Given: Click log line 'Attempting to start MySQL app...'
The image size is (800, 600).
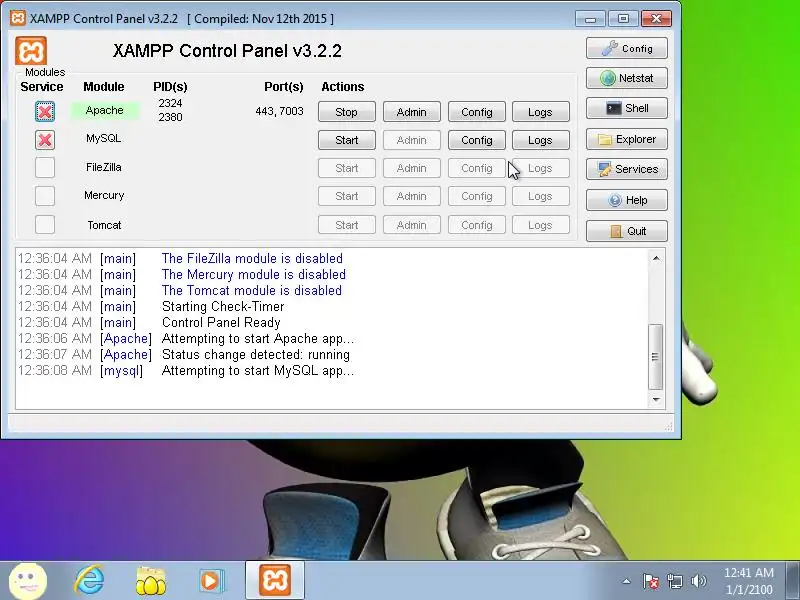Looking at the screenshot, I should tap(258, 370).
